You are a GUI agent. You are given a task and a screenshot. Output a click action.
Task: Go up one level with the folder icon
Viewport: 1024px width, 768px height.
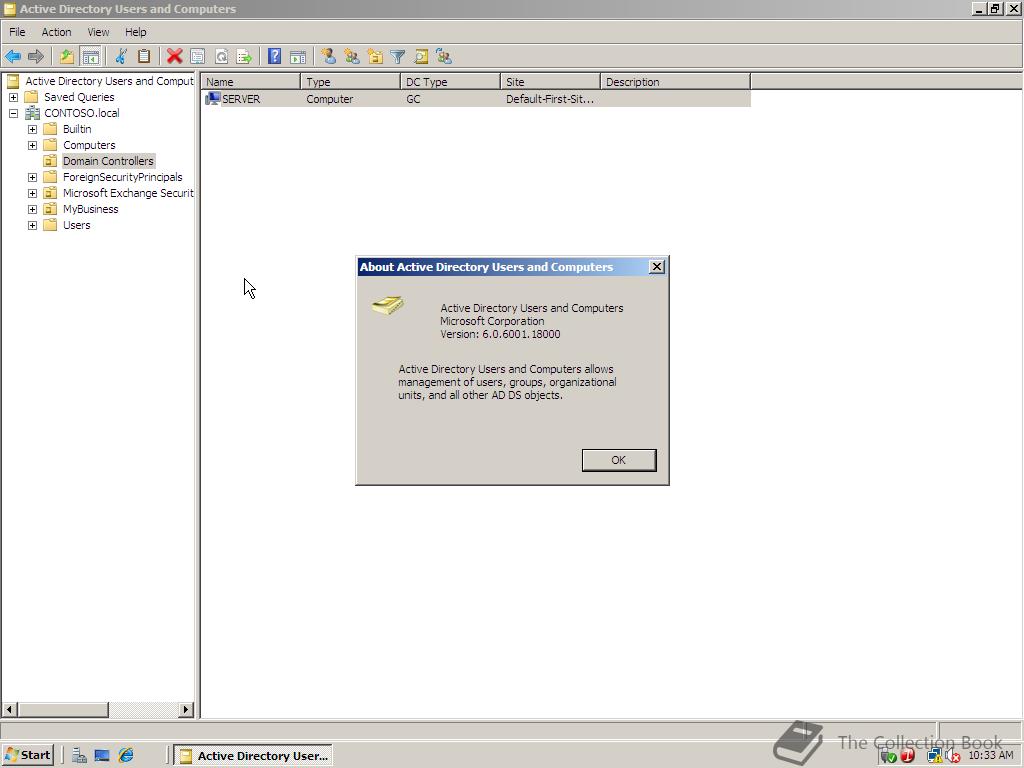click(67, 57)
